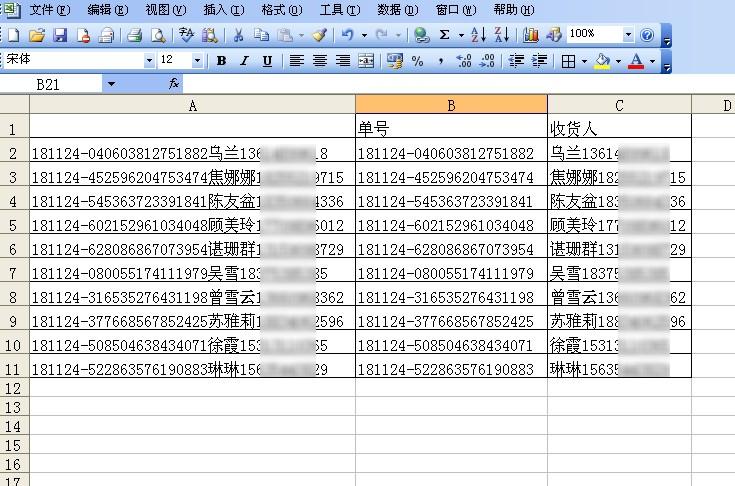735x486 pixels.
Task: Open the Chart Wizard icon
Action: (531, 35)
